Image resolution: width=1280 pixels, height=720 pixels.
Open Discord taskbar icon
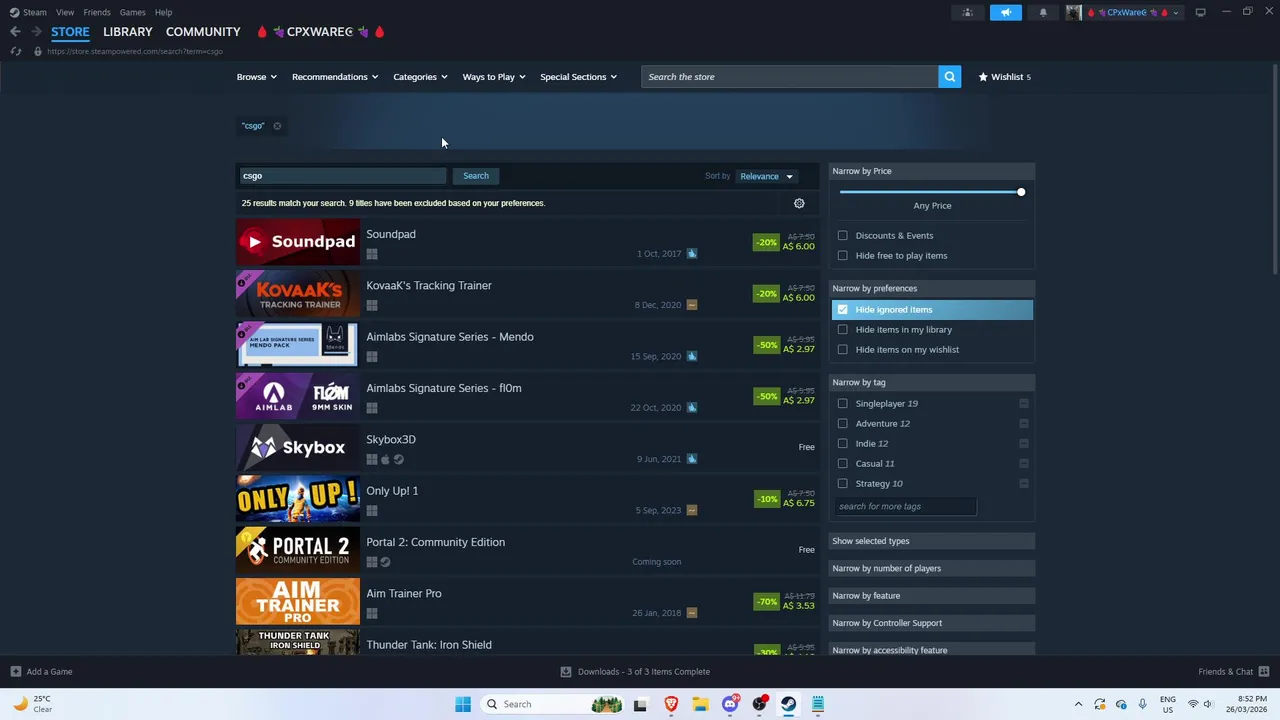(730, 704)
